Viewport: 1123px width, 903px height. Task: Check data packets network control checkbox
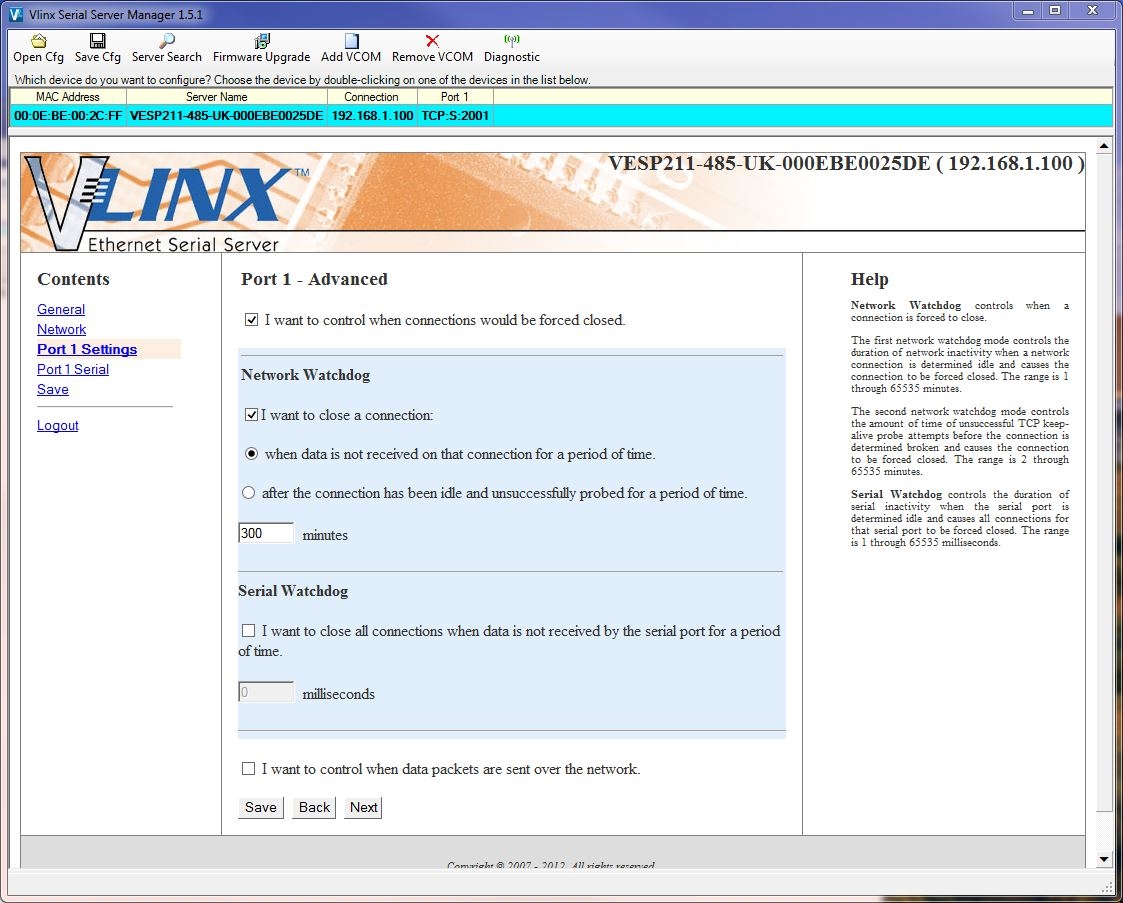pos(249,769)
